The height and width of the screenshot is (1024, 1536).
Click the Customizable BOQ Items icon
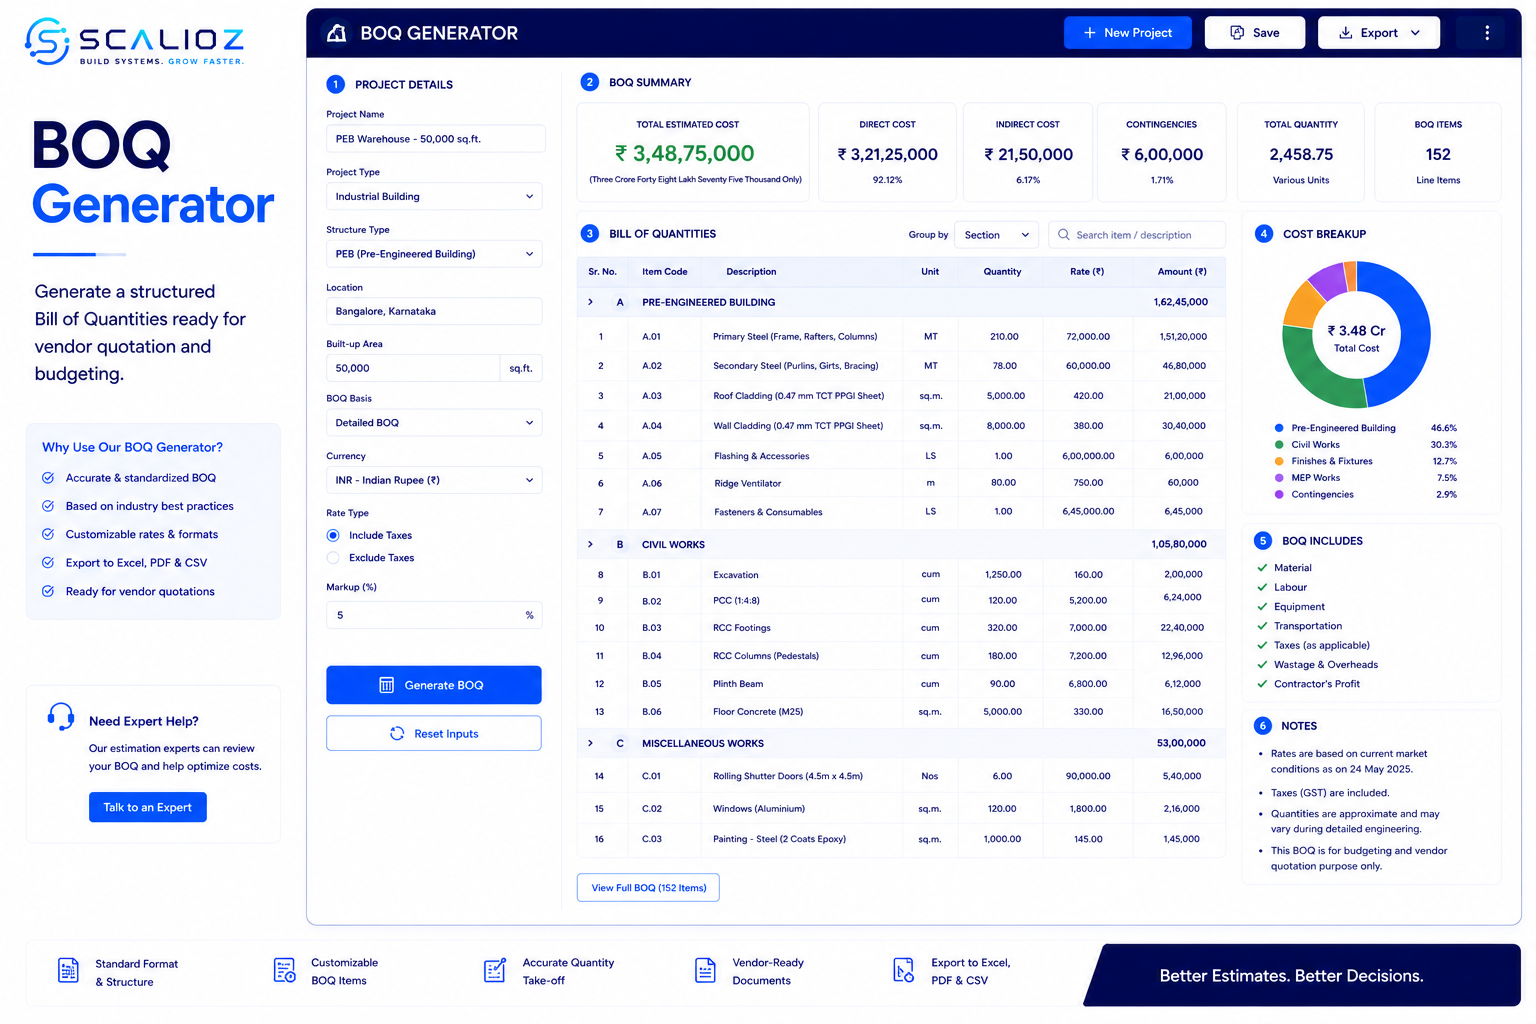tap(284, 971)
